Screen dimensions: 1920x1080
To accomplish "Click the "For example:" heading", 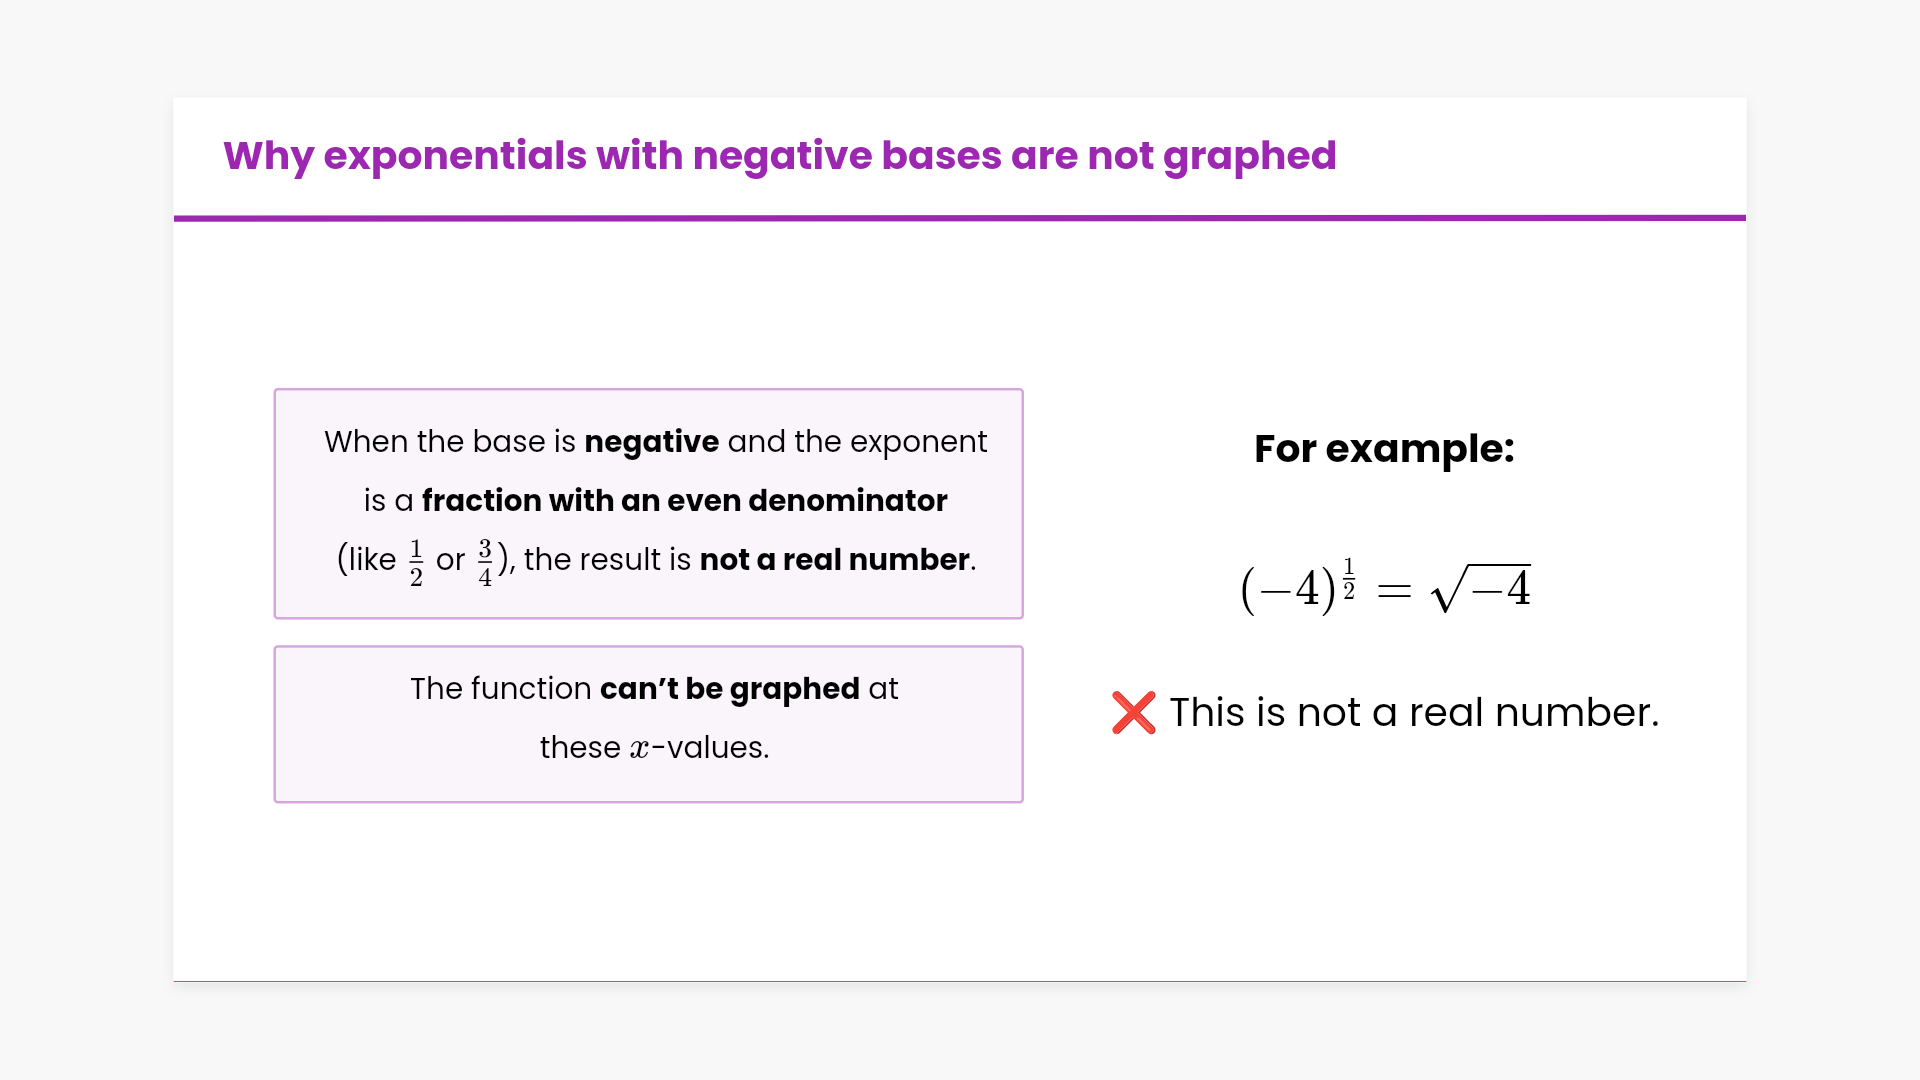I will [1384, 449].
